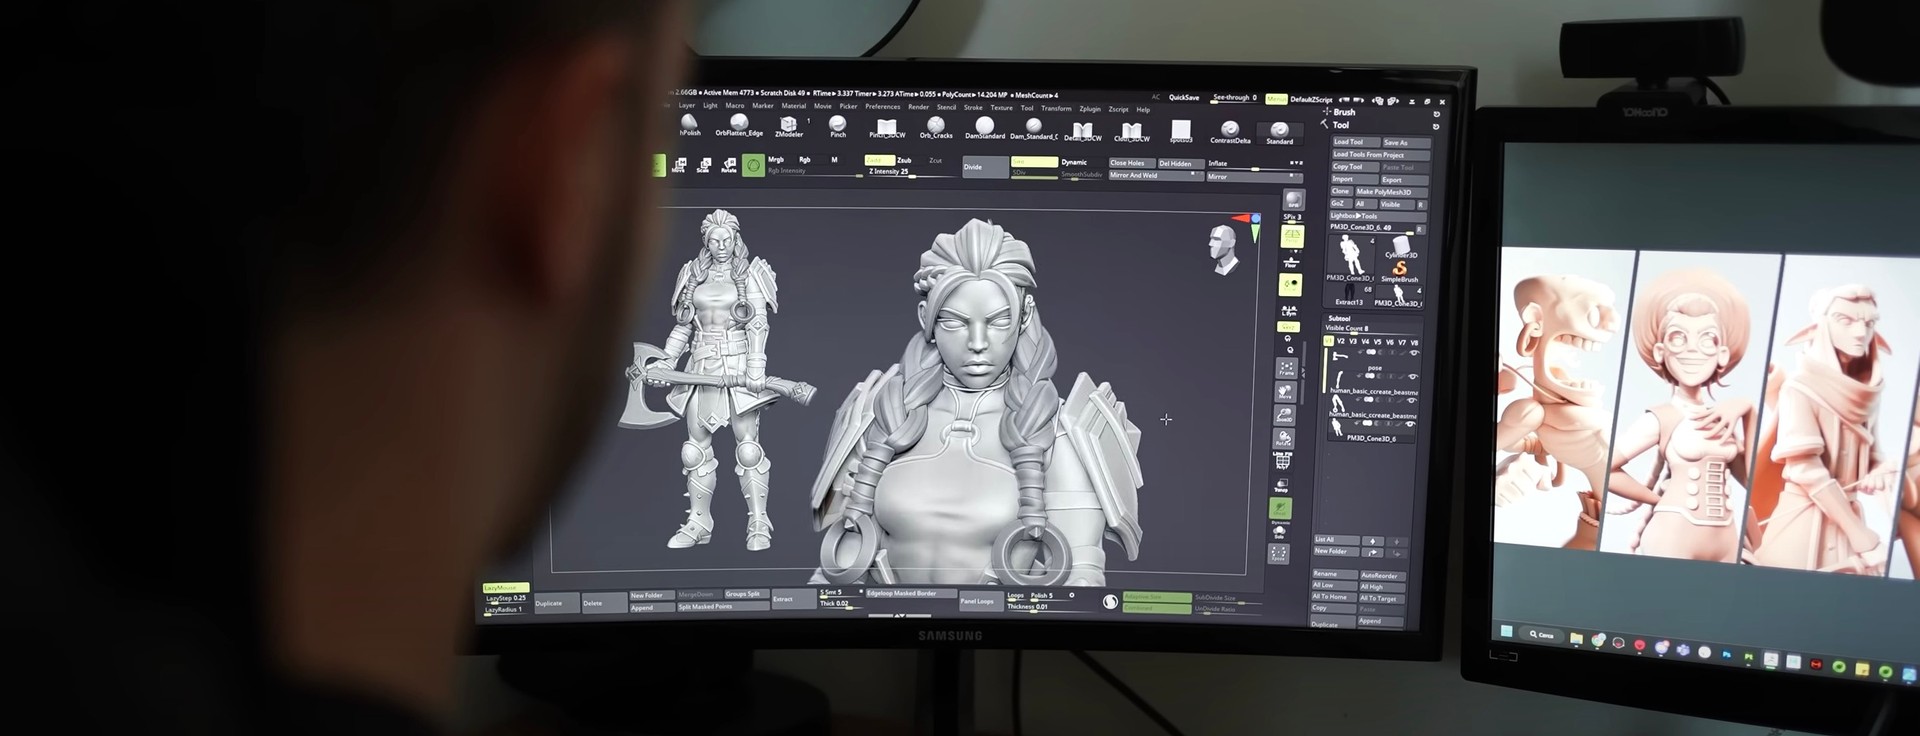Screen dimensions: 1920x736
Task: Open the Zplugin menu
Action: 1090,109
